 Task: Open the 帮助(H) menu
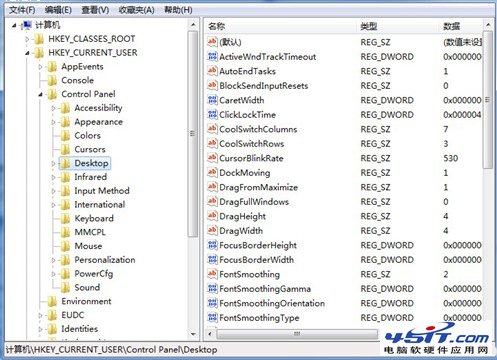coord(178,10)
